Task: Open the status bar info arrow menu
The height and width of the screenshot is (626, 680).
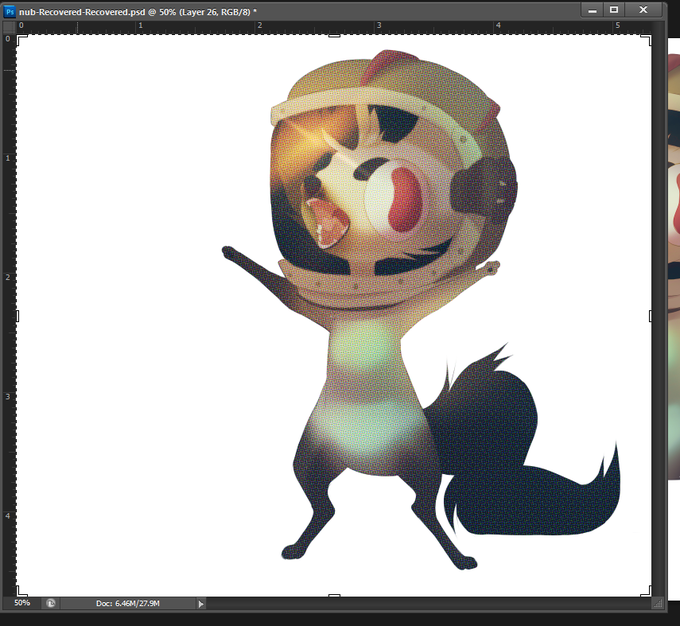Action: (200, 603)
